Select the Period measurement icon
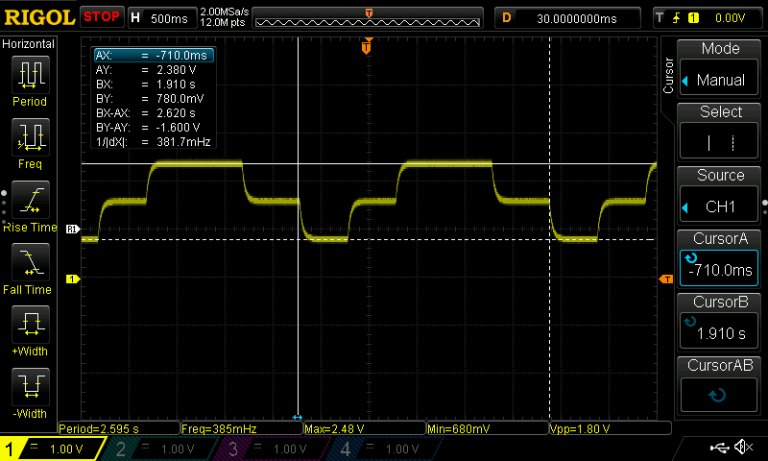This screenshot has height=461, width=768. pyautogui.click(x=30, y=73)
